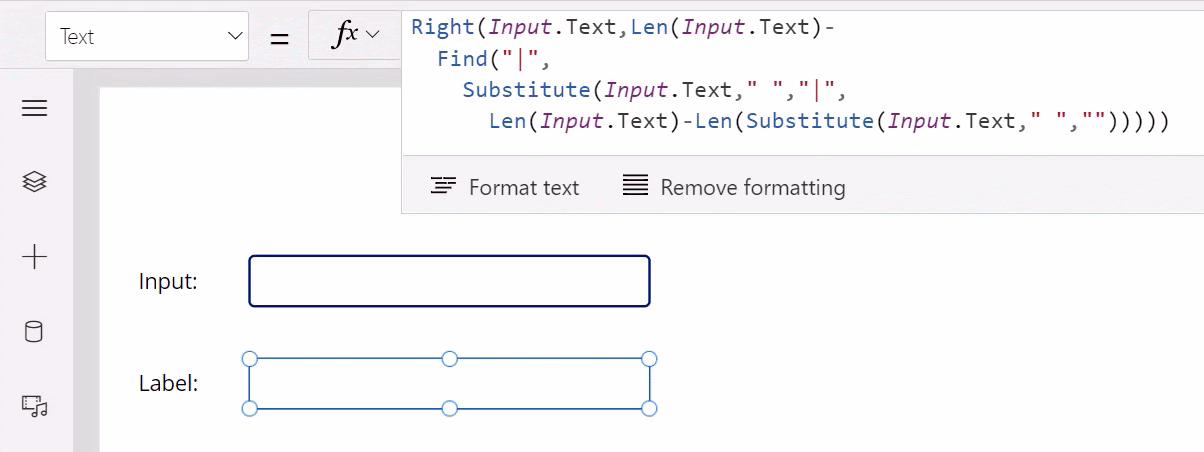This screenshot has height=452, width=1204.
Task: Click the Remove formatting lines icon
Action: (x=635, y=187)
